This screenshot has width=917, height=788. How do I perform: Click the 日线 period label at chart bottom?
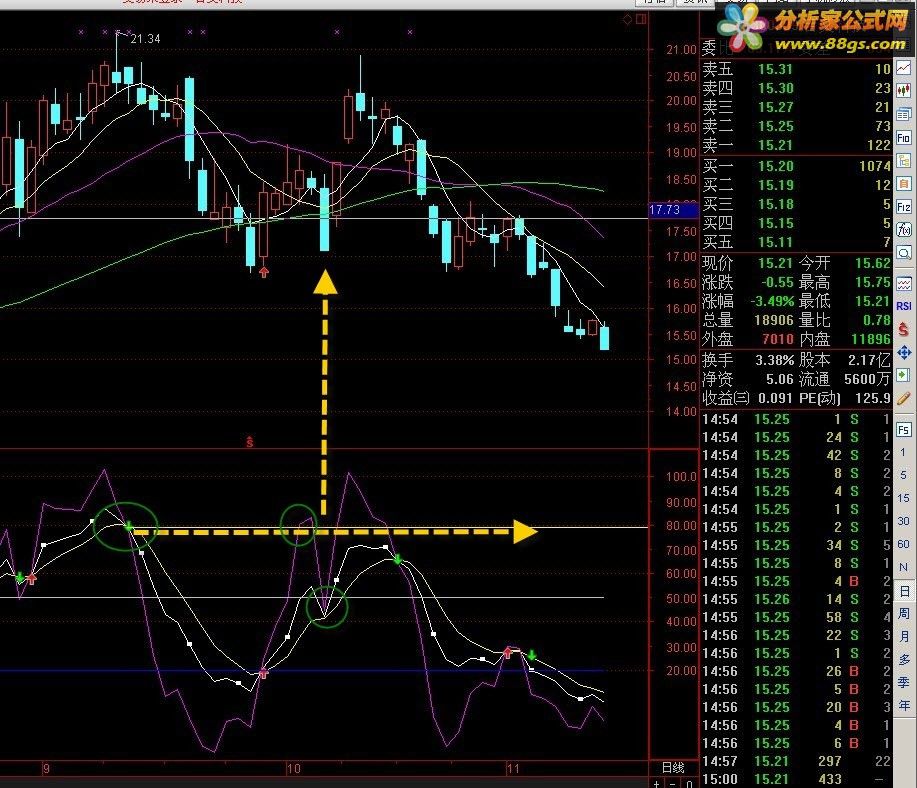coord(673,768)
